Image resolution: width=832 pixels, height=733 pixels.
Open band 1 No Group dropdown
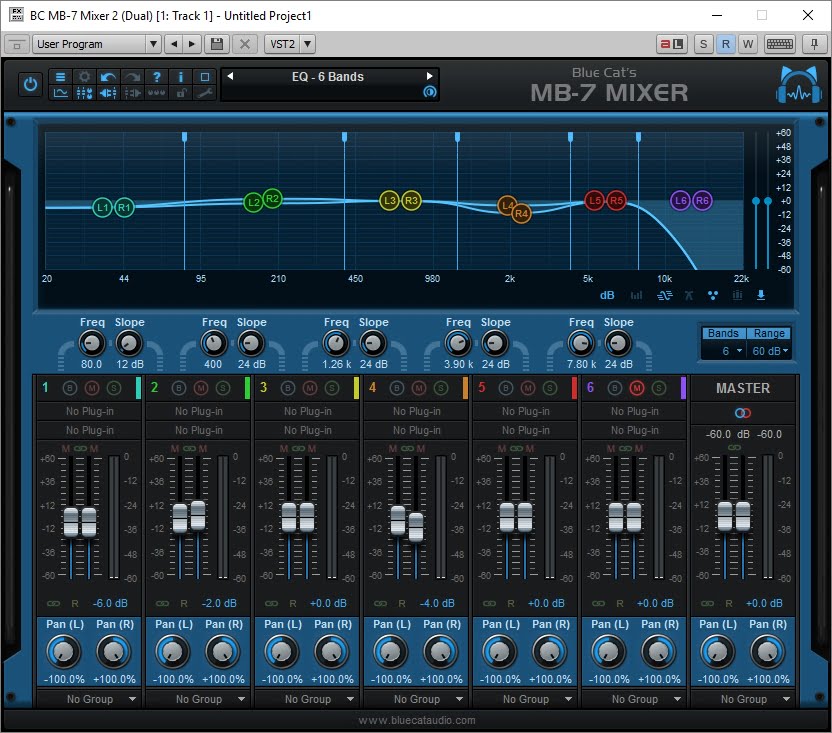tap(90, 699)
